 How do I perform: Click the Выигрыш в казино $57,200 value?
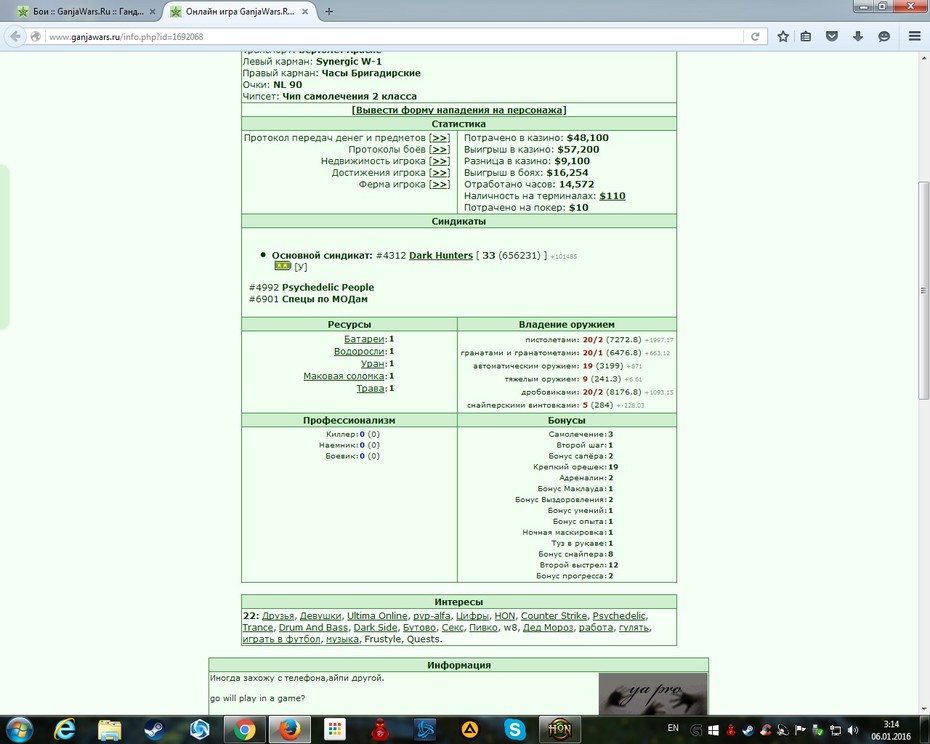578,150
